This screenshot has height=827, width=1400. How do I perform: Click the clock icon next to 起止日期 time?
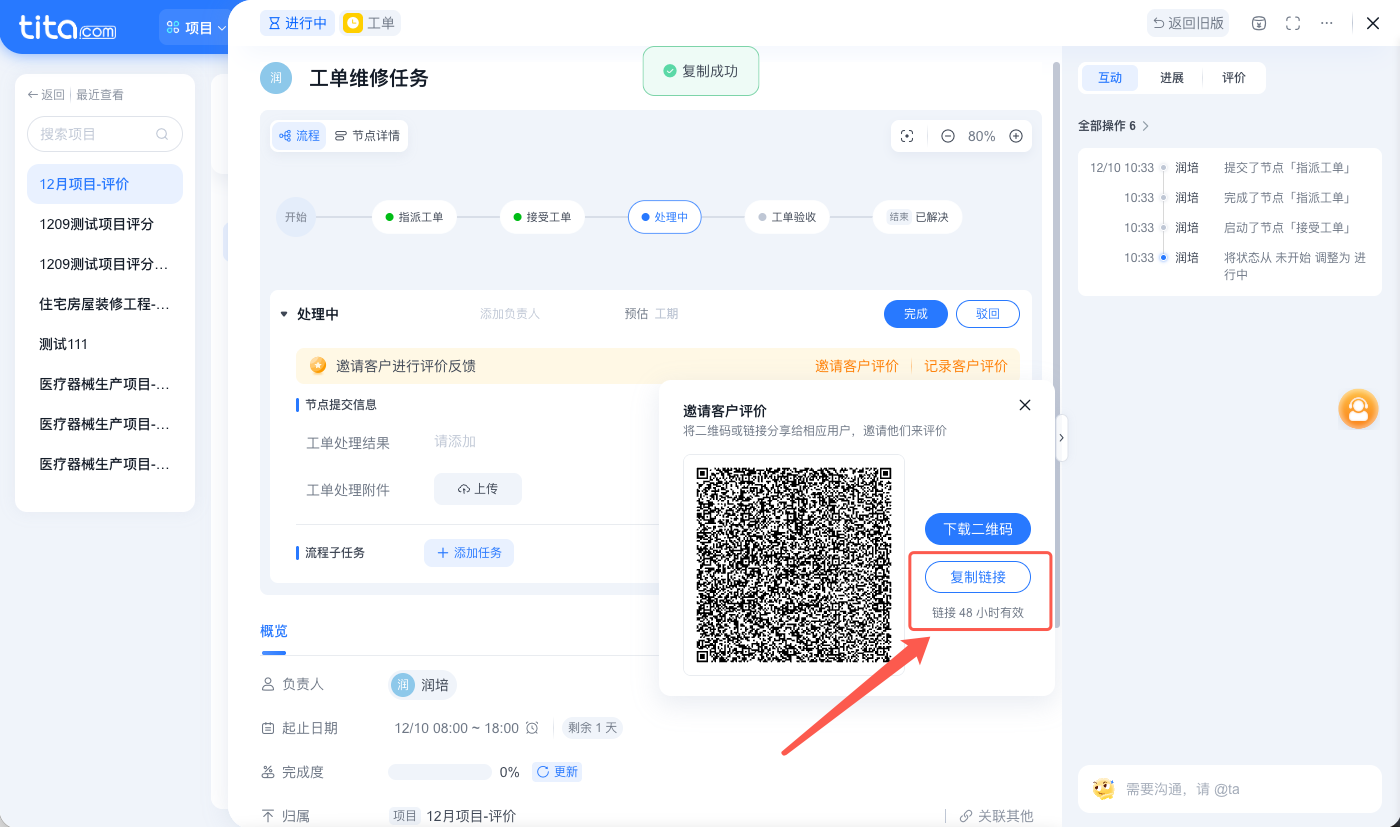click(x=532, y=728)
